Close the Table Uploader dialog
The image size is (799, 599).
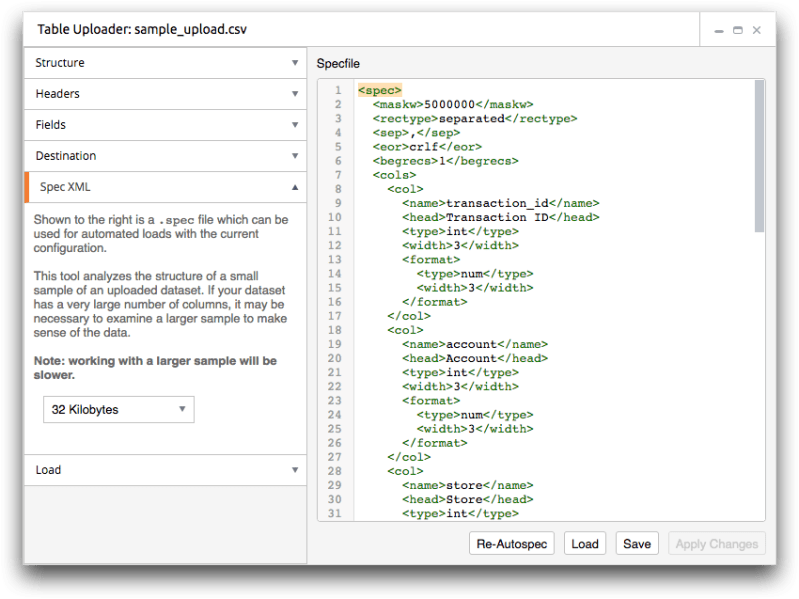pos(757,30)
